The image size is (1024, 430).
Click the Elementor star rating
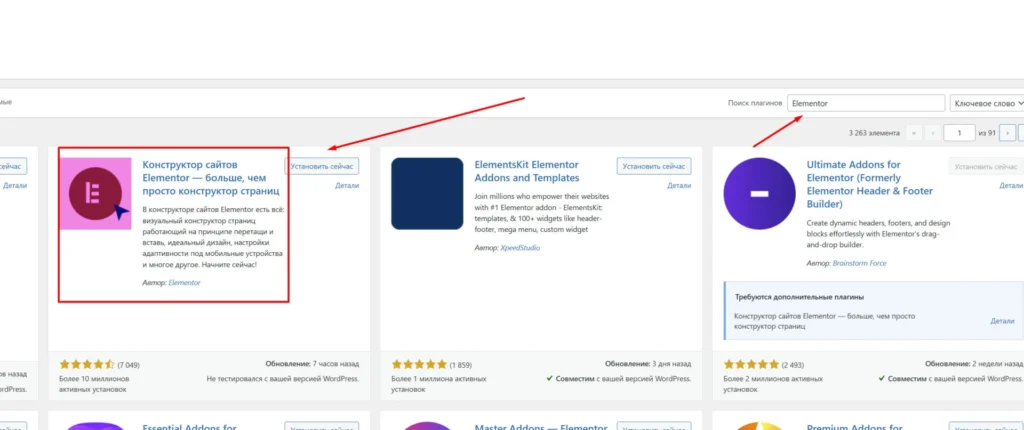pos(87,364)
